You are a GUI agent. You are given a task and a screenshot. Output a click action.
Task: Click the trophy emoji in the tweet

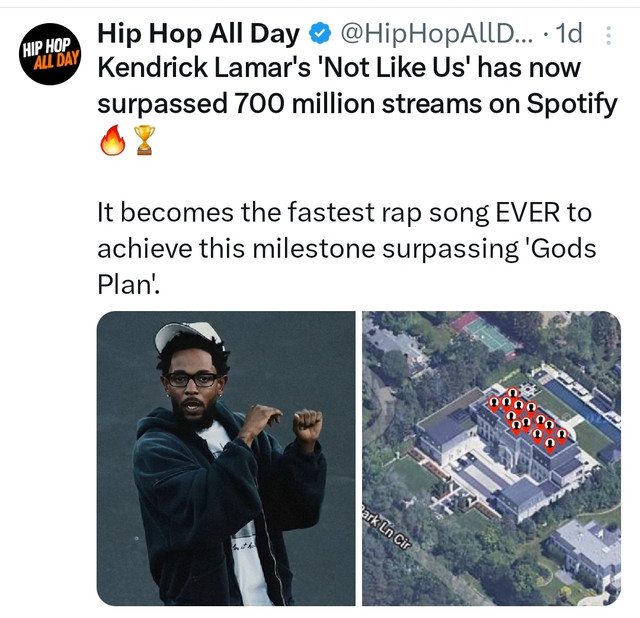tap(144, 140)
